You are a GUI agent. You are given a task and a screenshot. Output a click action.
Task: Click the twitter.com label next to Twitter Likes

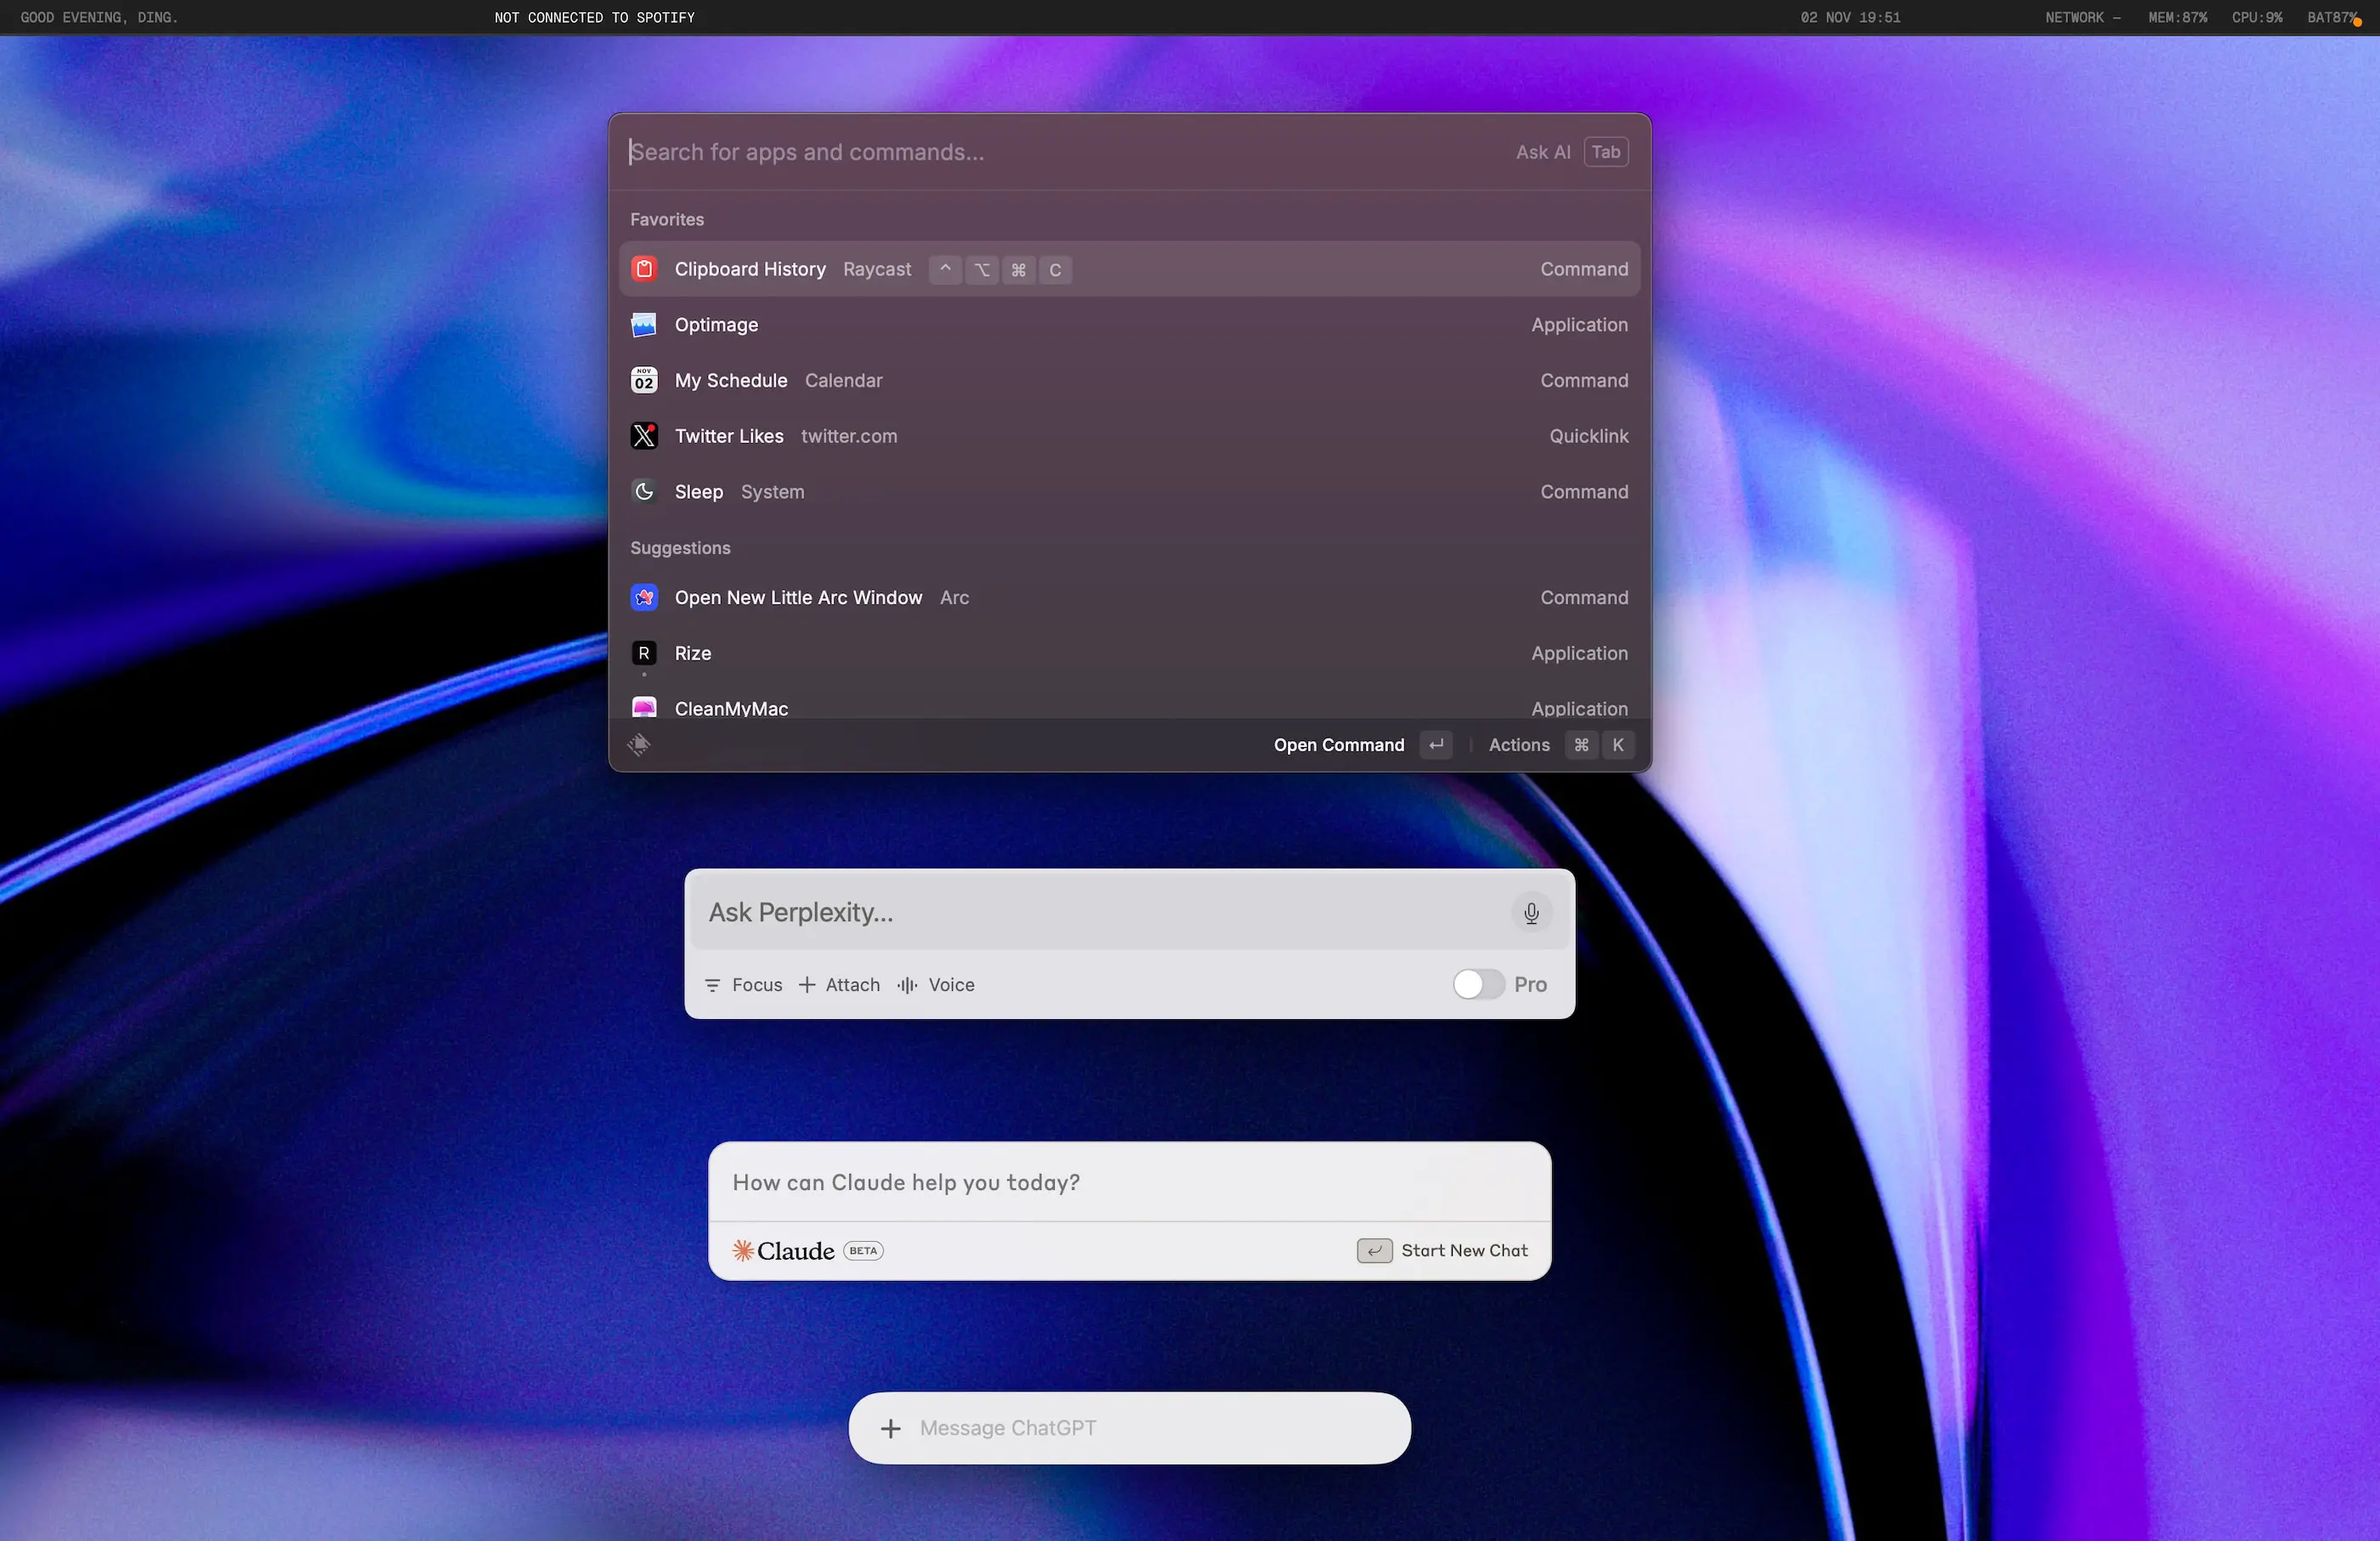tap(849, 436)
